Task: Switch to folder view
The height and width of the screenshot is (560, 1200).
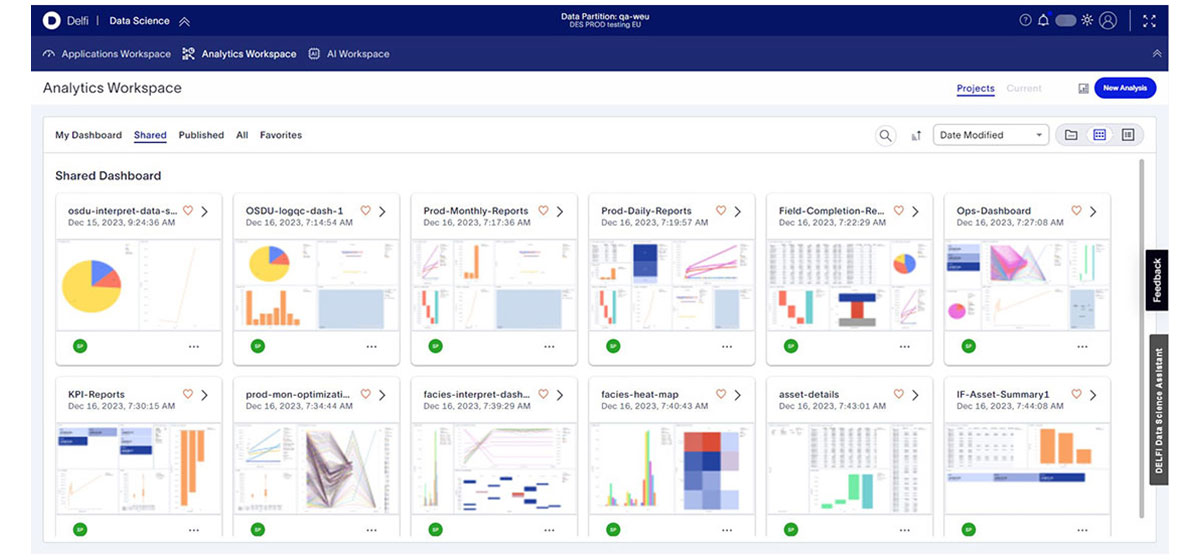Action: coord(1071,135)
